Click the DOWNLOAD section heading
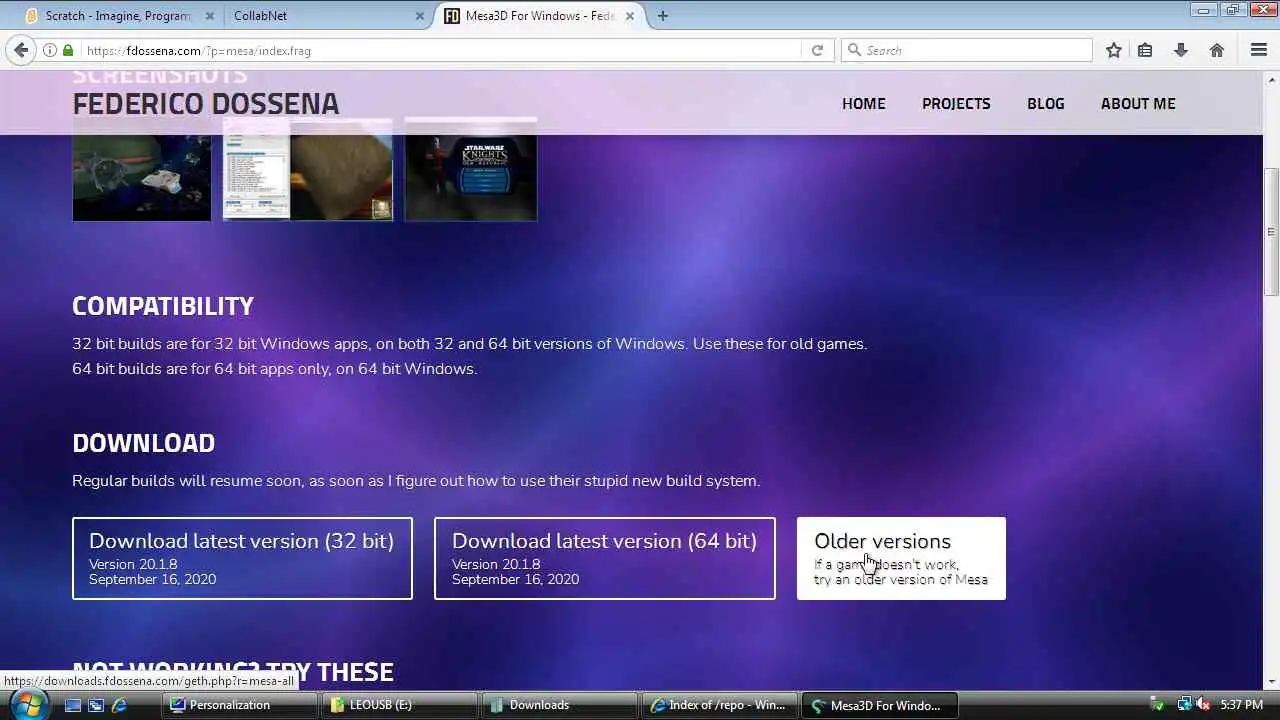Screen dimensions: 1280x720 coord(143,443)
